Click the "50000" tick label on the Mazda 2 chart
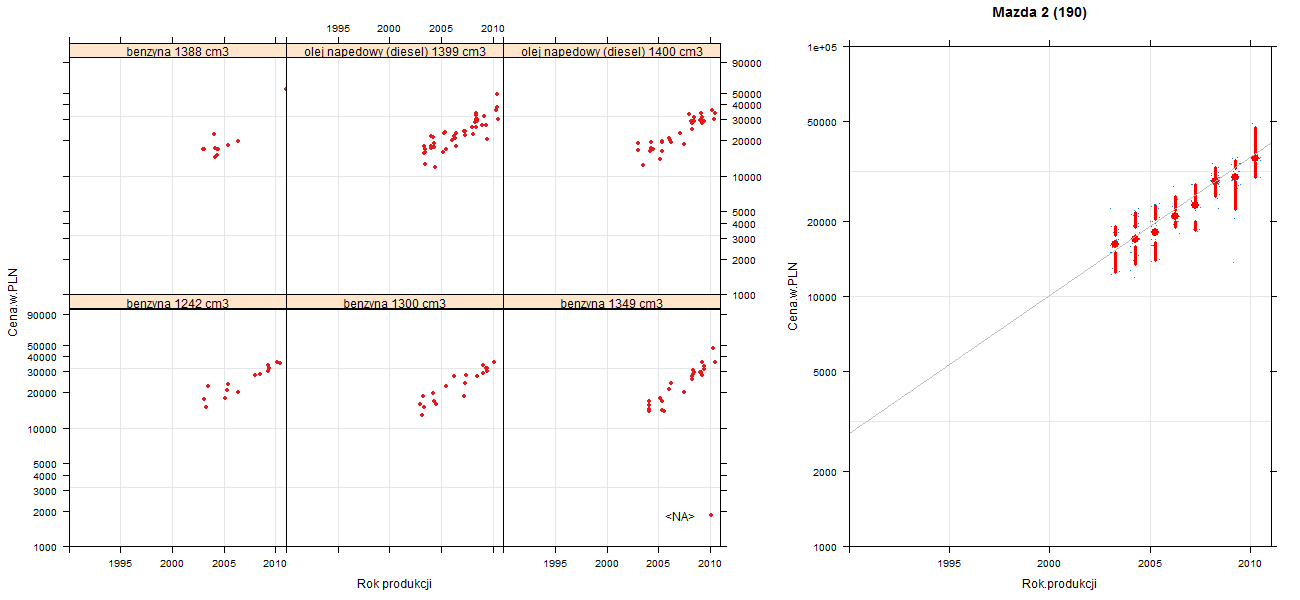This screenshot has height=600, width=1300. [824, 122]
